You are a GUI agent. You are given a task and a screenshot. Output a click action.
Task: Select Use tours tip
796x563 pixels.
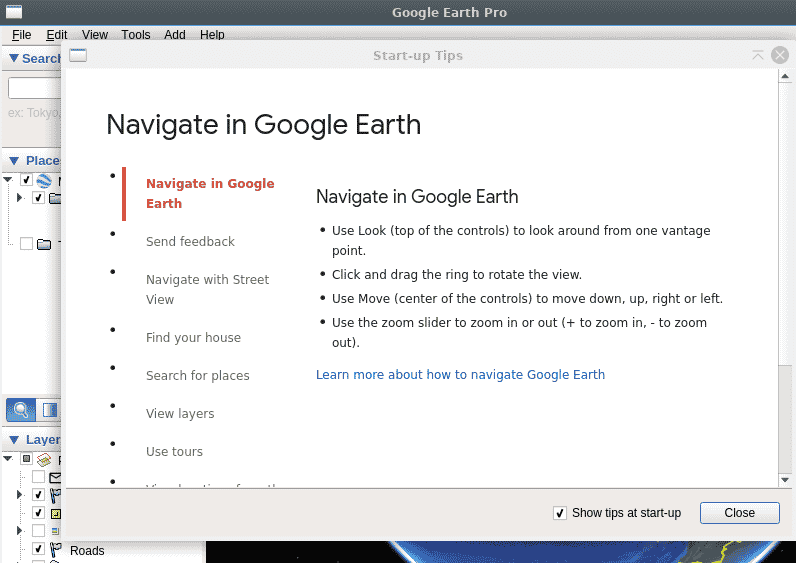tap(174, 452)
